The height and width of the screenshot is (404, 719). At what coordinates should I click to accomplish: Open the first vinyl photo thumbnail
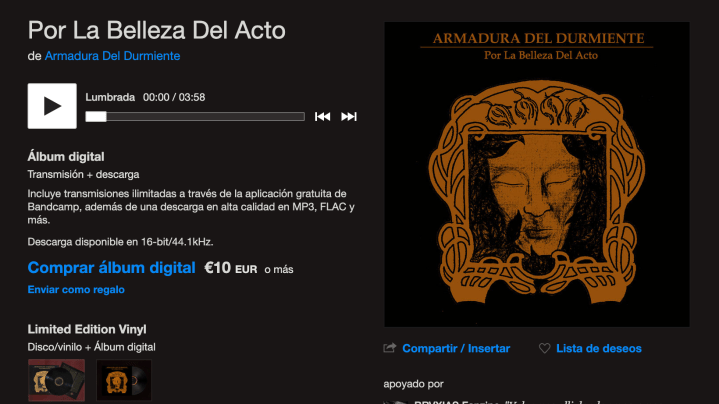click(x=56, y=380)
